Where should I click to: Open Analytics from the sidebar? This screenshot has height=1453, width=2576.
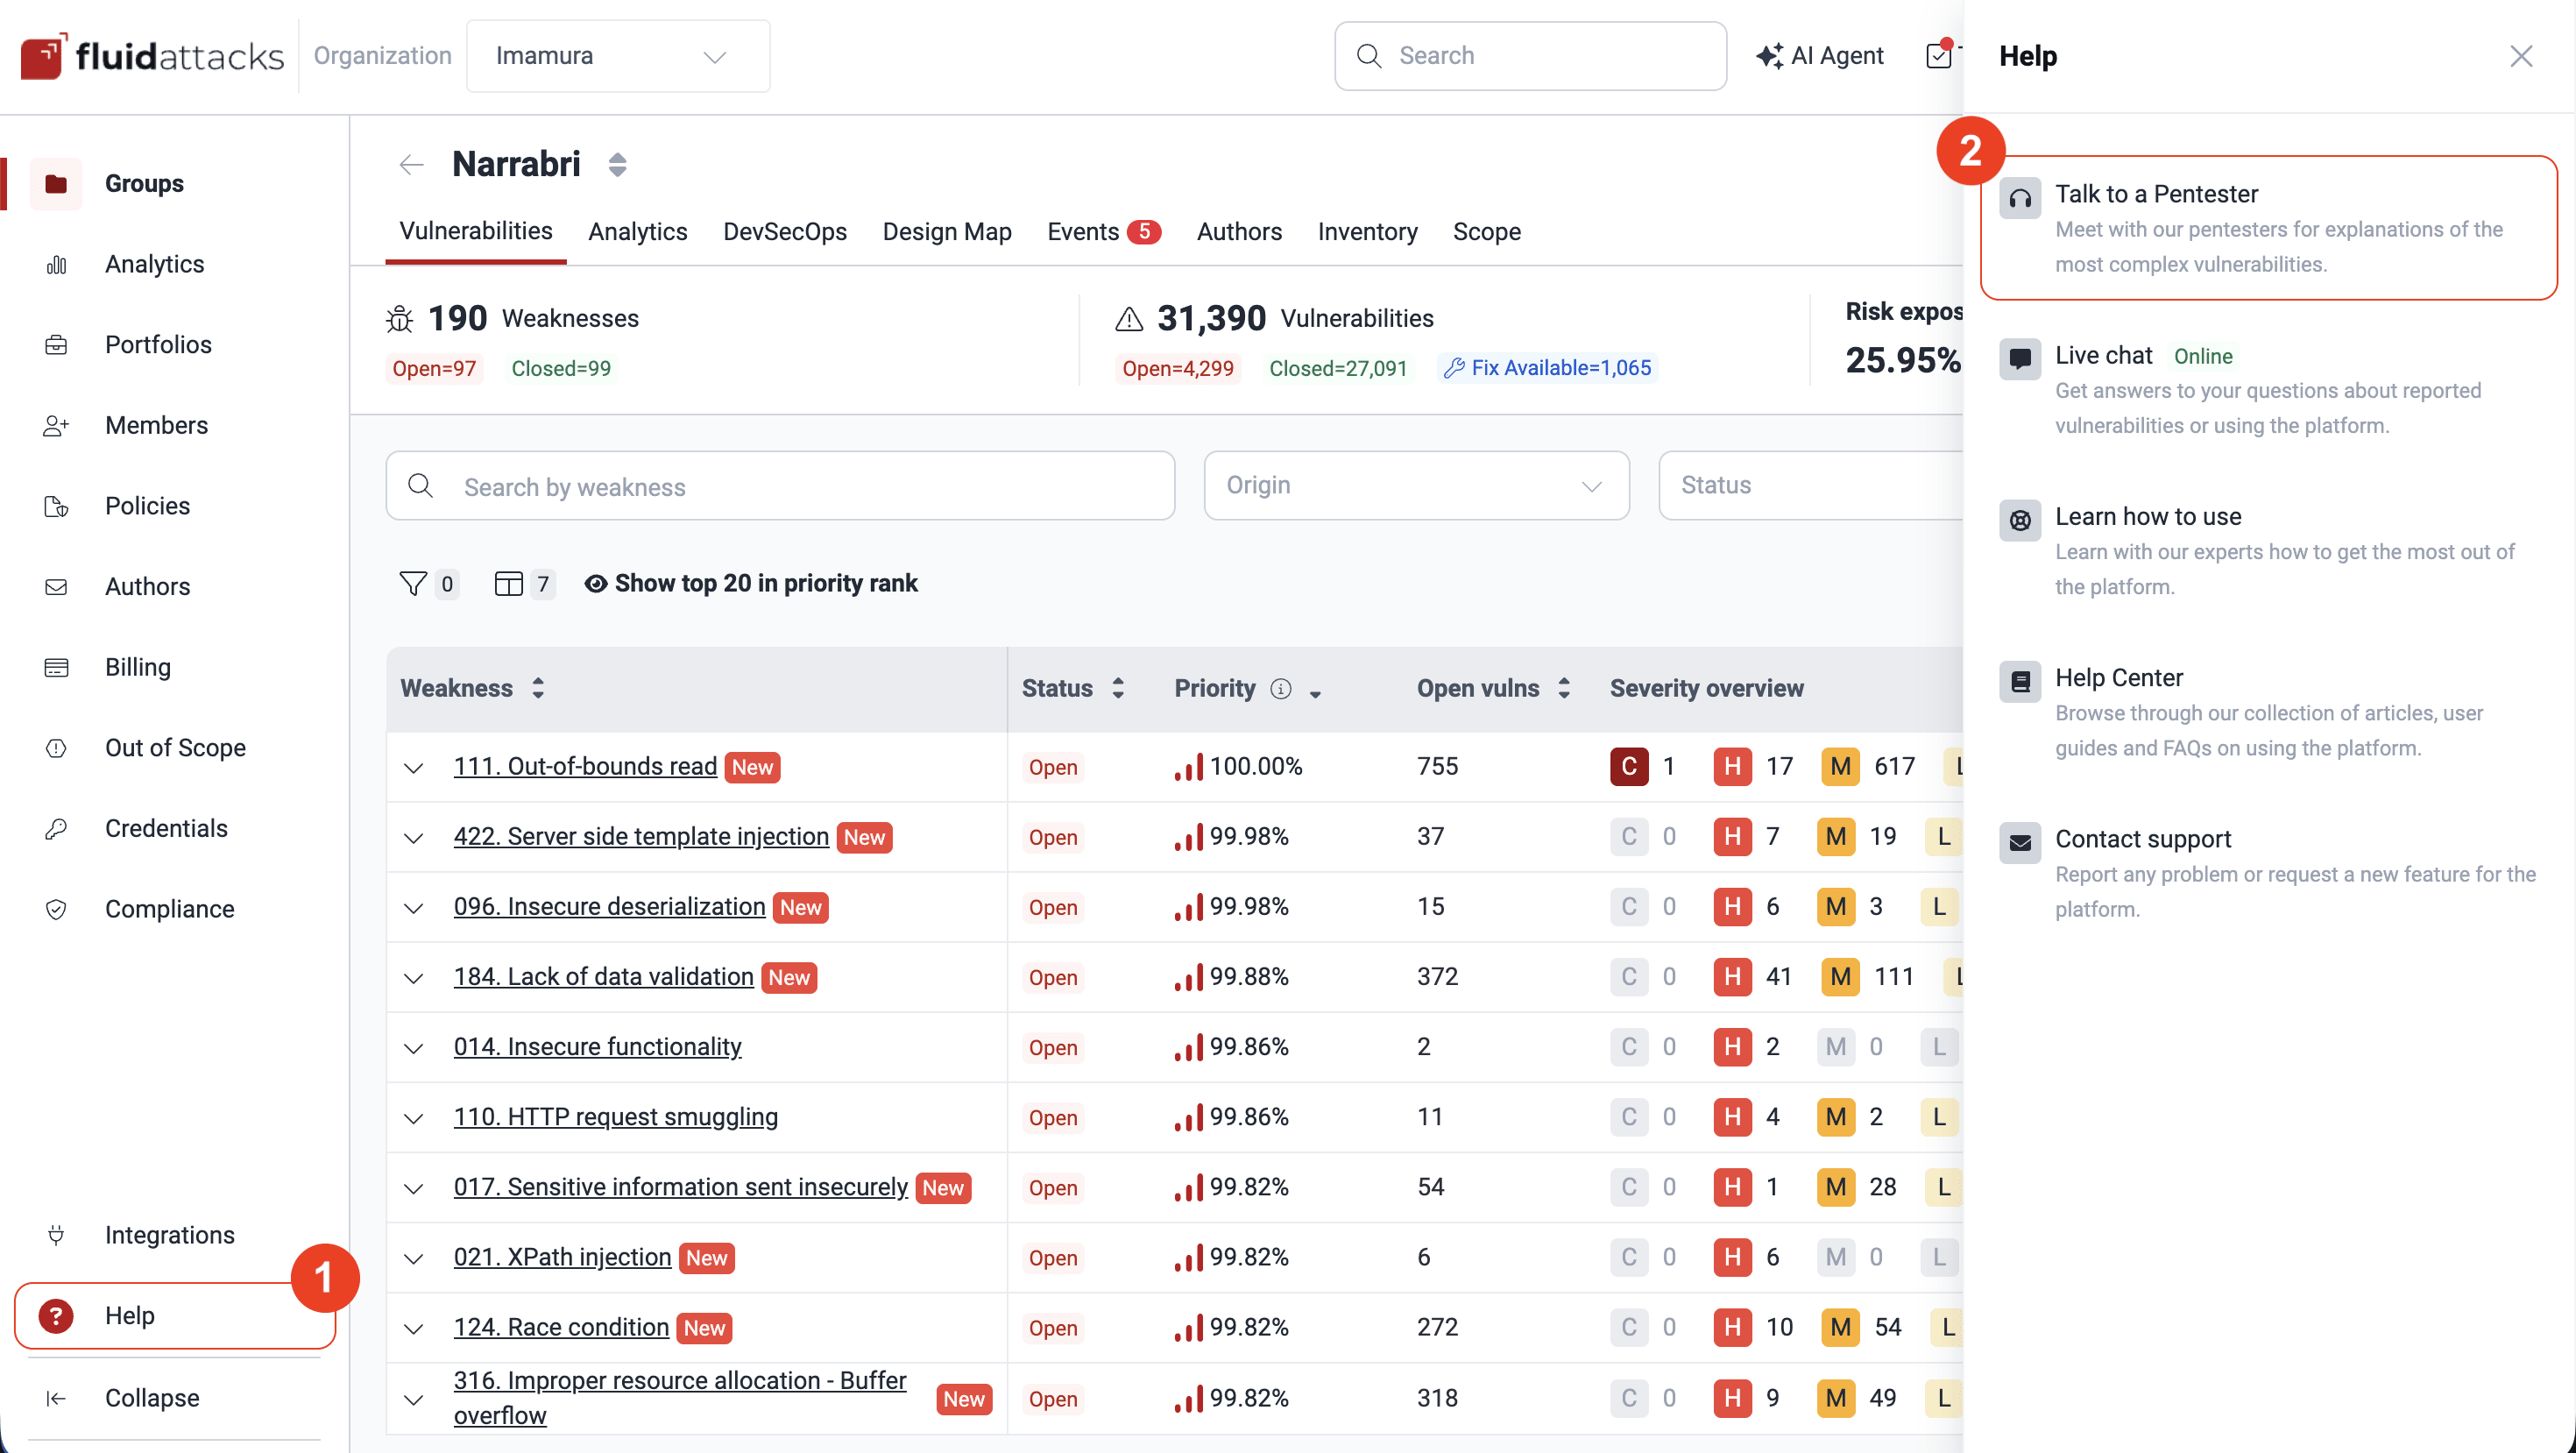click(x=154, y=263)
